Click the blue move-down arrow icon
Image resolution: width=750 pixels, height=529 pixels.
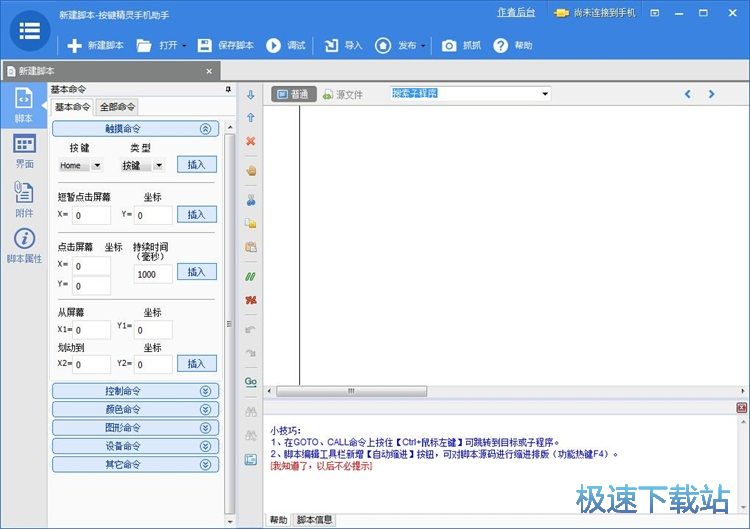pyautogui.click(x=250, y=95)
